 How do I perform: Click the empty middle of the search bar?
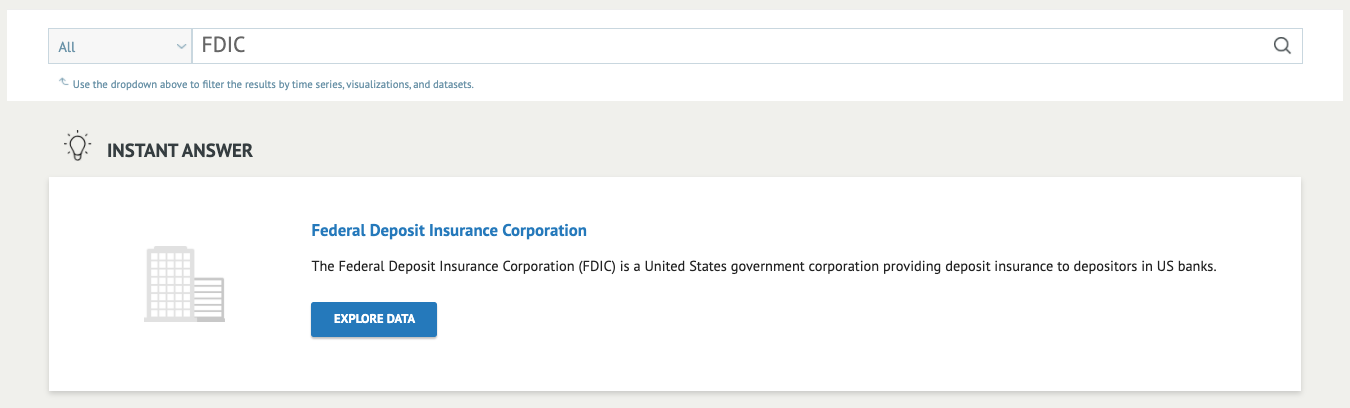[750, 46]
